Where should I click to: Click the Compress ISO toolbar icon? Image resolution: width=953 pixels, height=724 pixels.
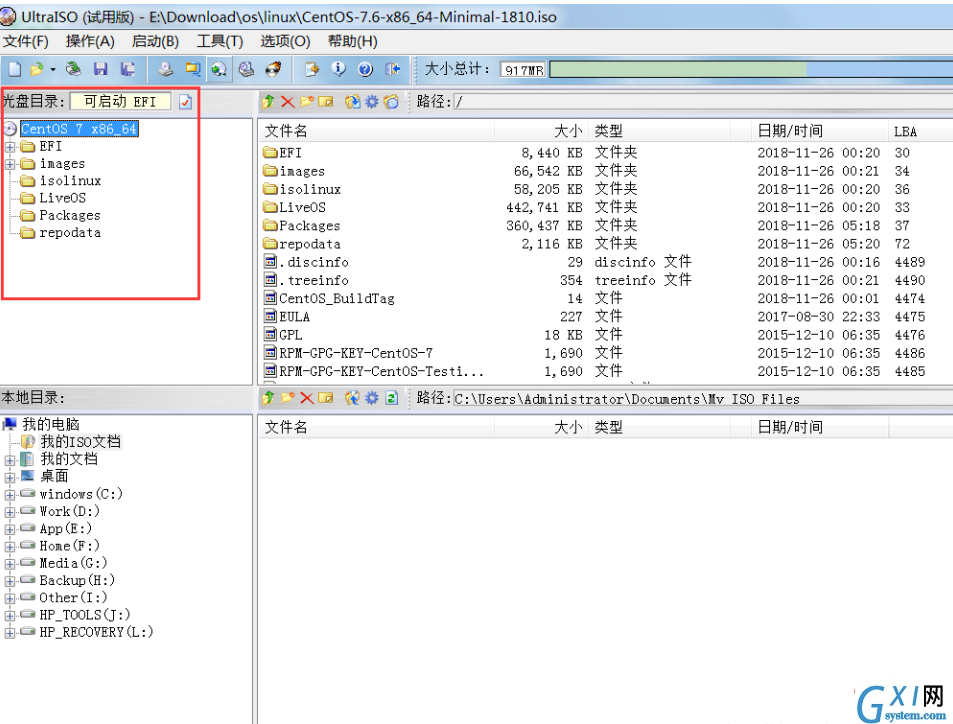(193, 69)
